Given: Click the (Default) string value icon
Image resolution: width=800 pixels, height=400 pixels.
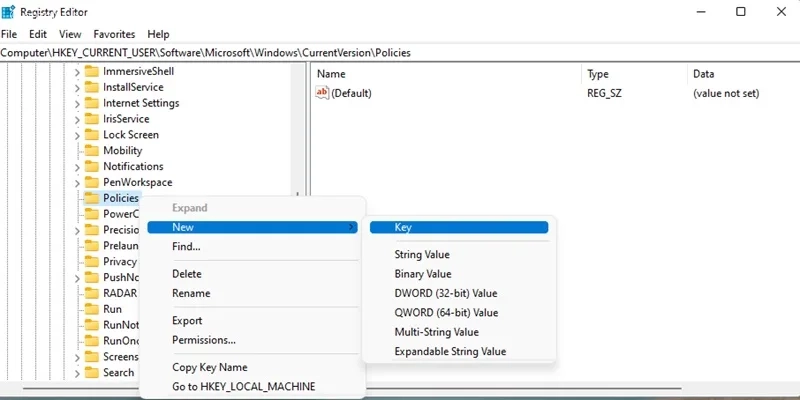Looking at the screenshot, I should pyautogui.click(x=322, y=93).
